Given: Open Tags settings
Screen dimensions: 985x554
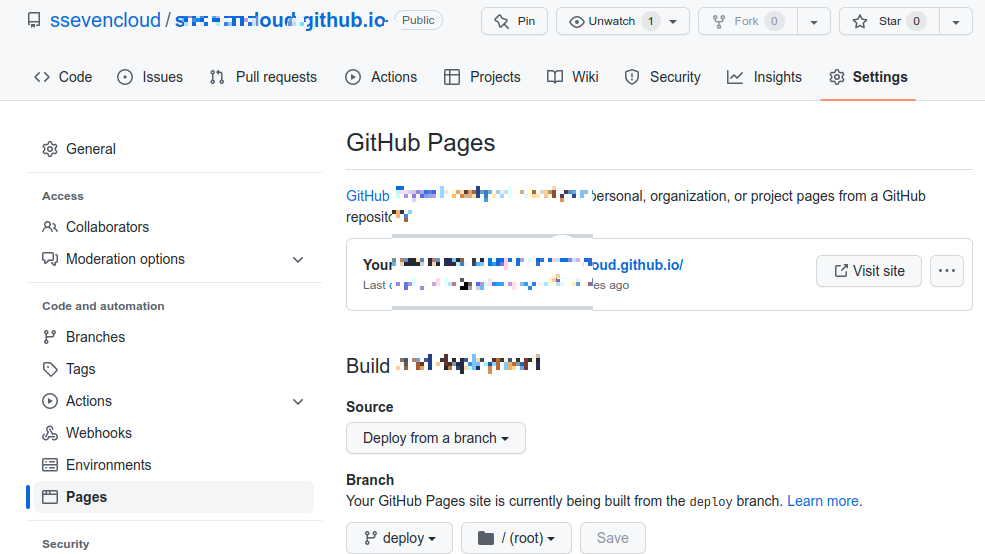Looking at the screenshot, I should tap(174, 369).
